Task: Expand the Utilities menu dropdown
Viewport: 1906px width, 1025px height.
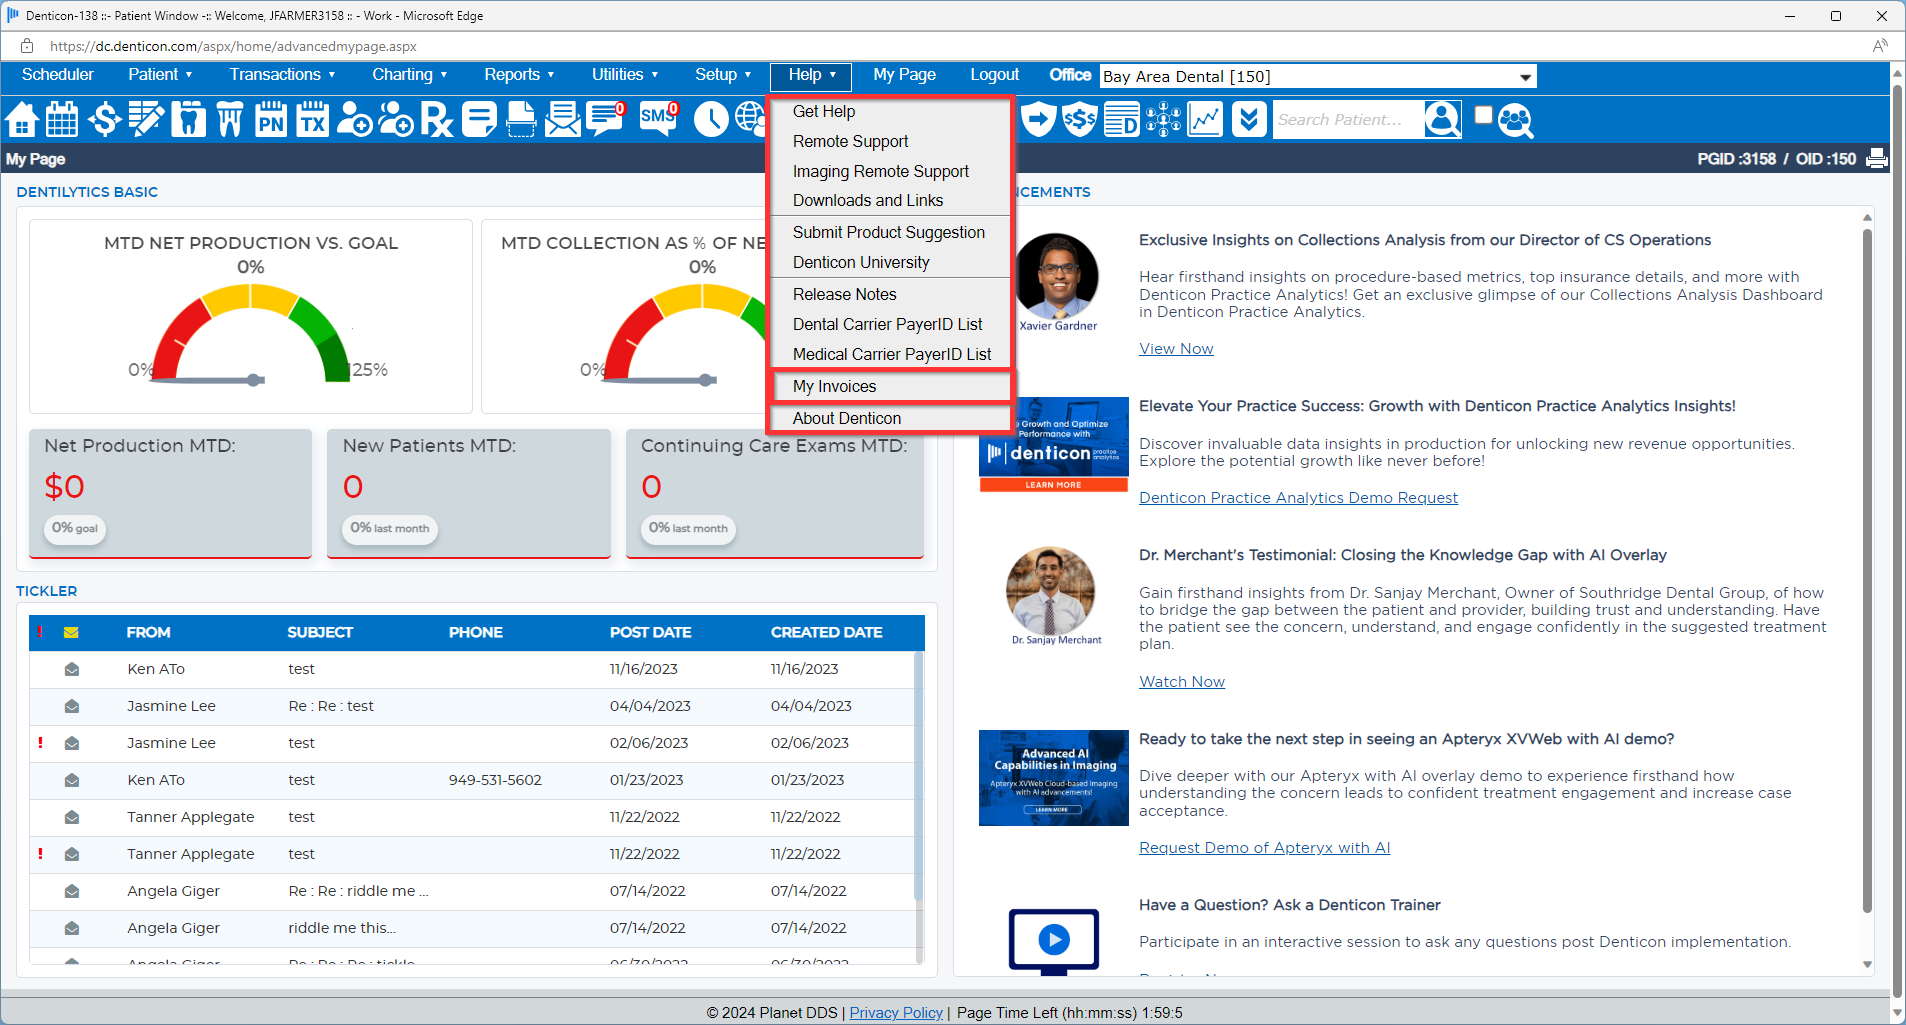Action: pyautogui.click(x=625, y=75)
